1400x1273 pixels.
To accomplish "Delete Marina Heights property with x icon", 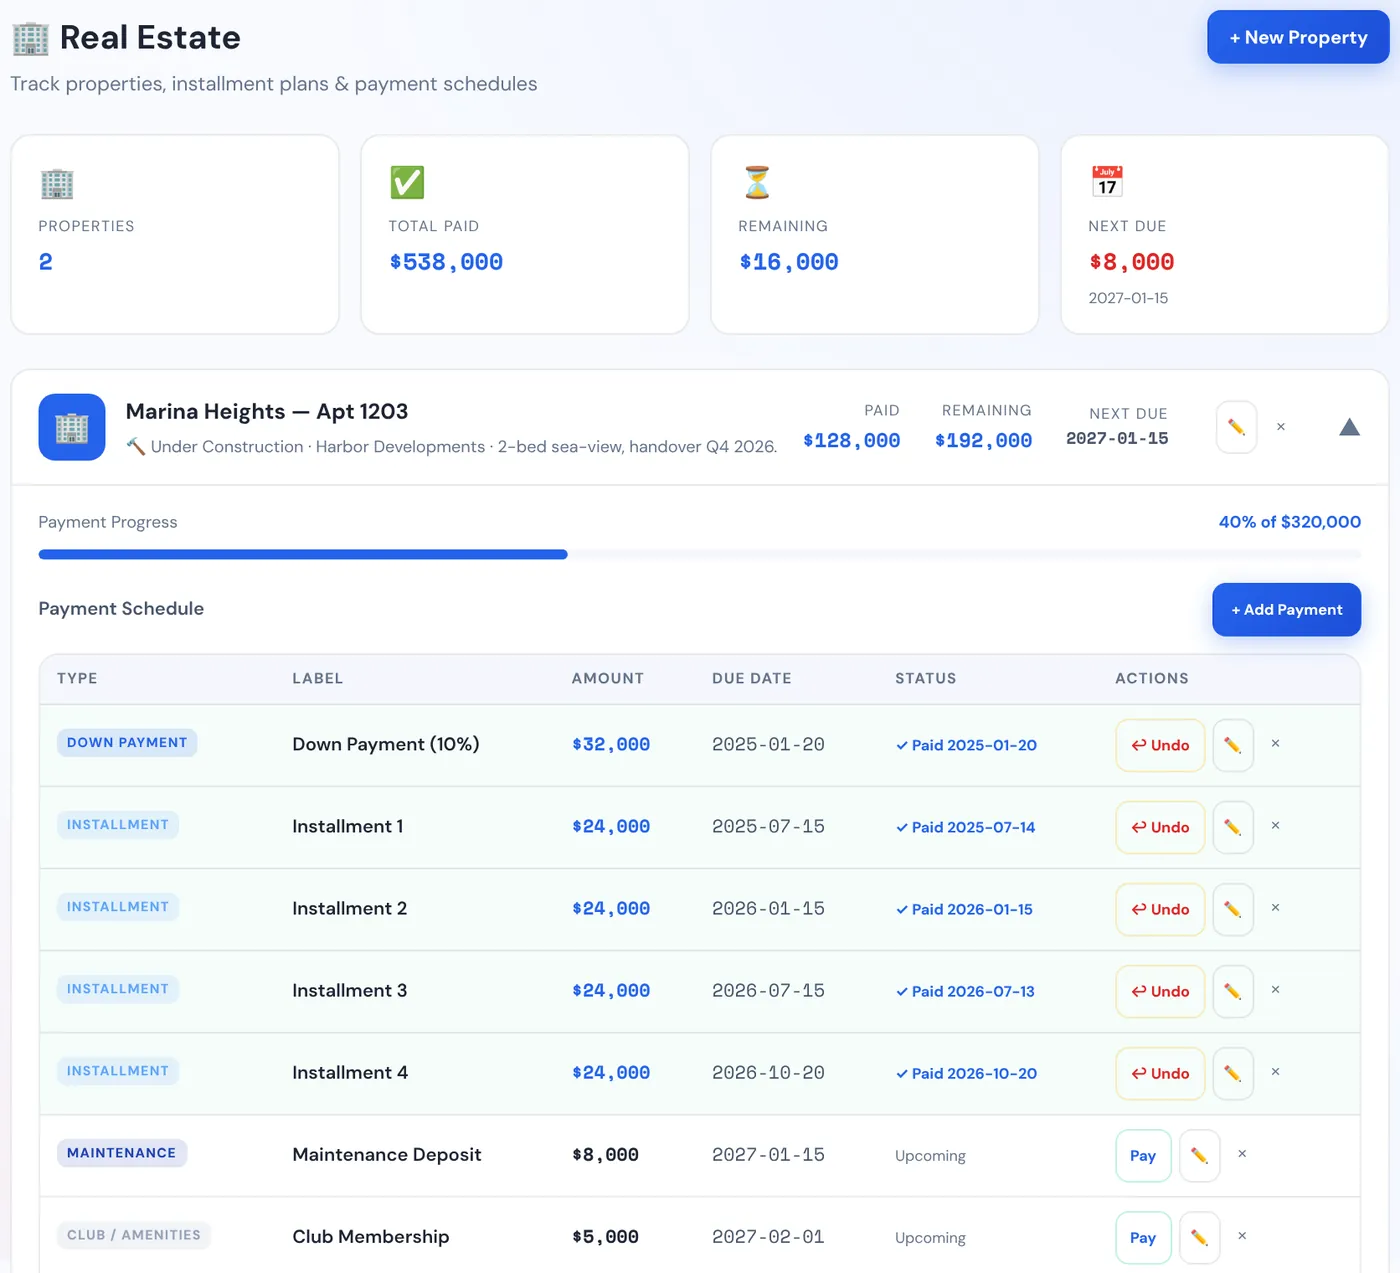I will [x=1281, y=427].
